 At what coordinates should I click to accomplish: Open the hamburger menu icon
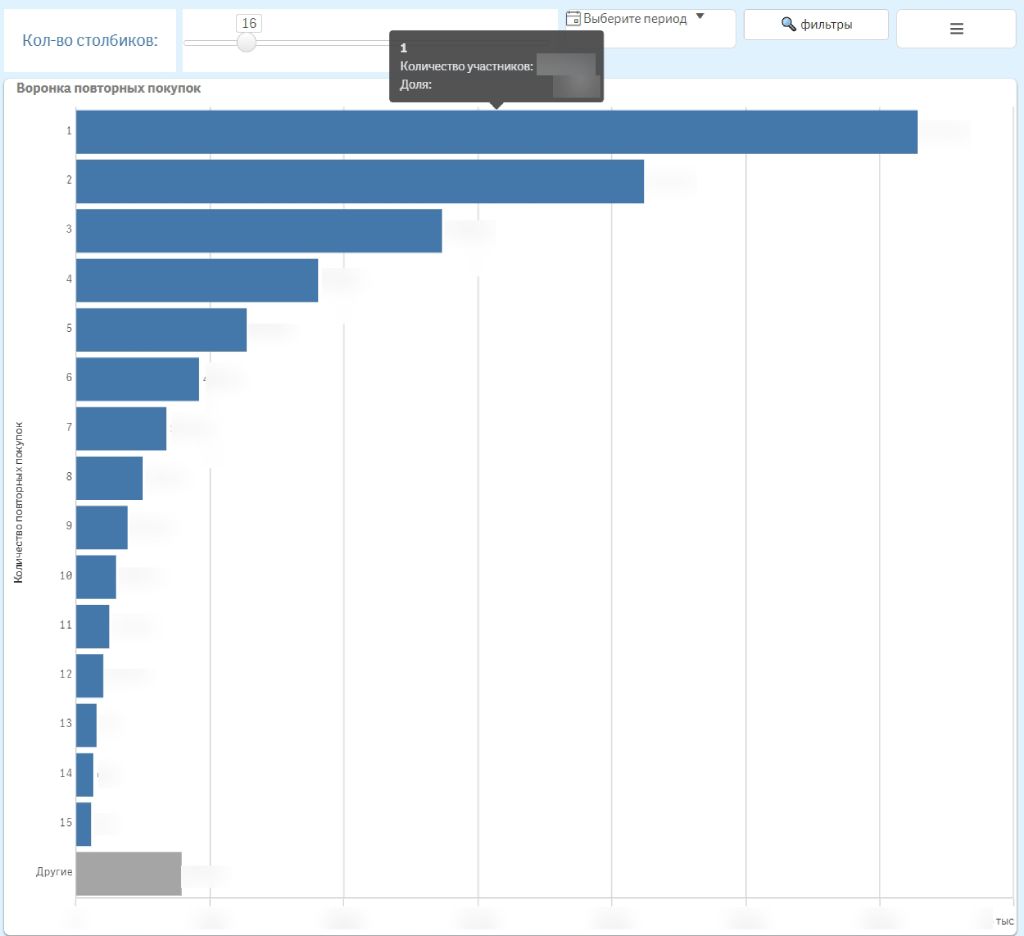click(x=956, y=29)
